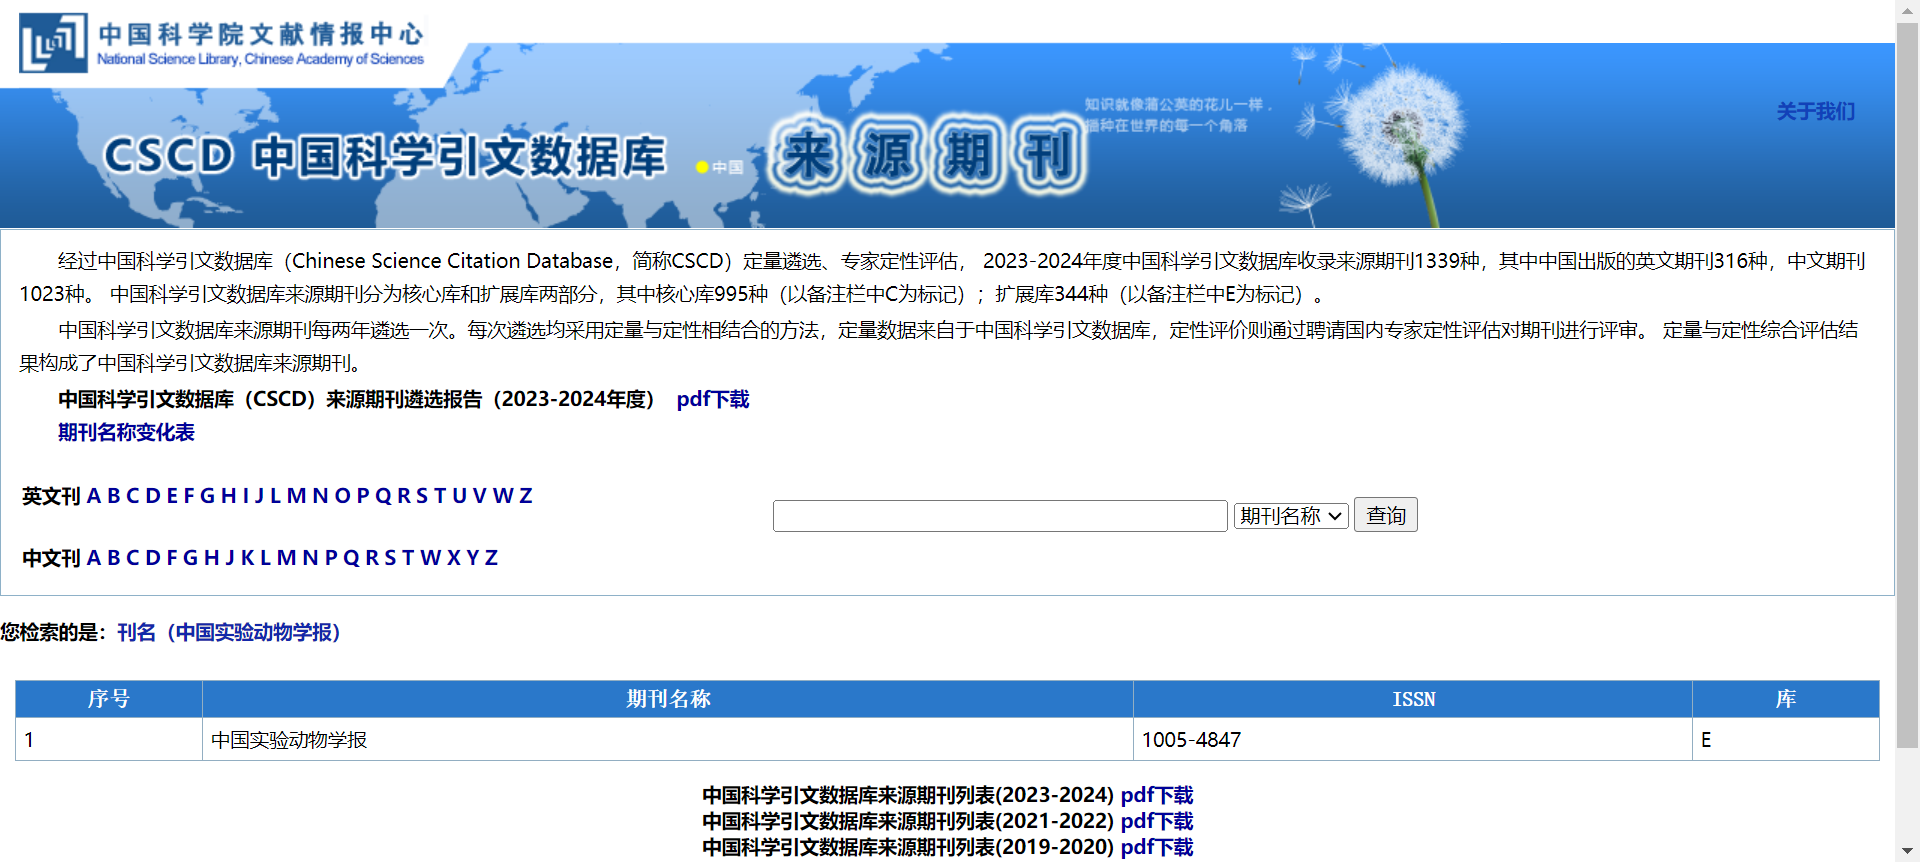The width and height of the screenshot is (1920, 862).
Task: Click the National Science Library logo
Action: tap(222, 43)
